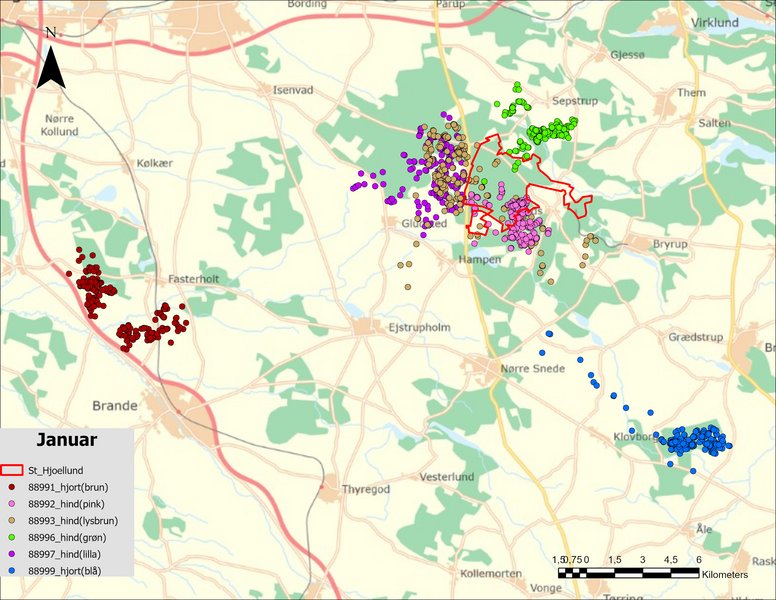776x600 pixels.
Task: Click the north arrow symbol
Action: 50,60
